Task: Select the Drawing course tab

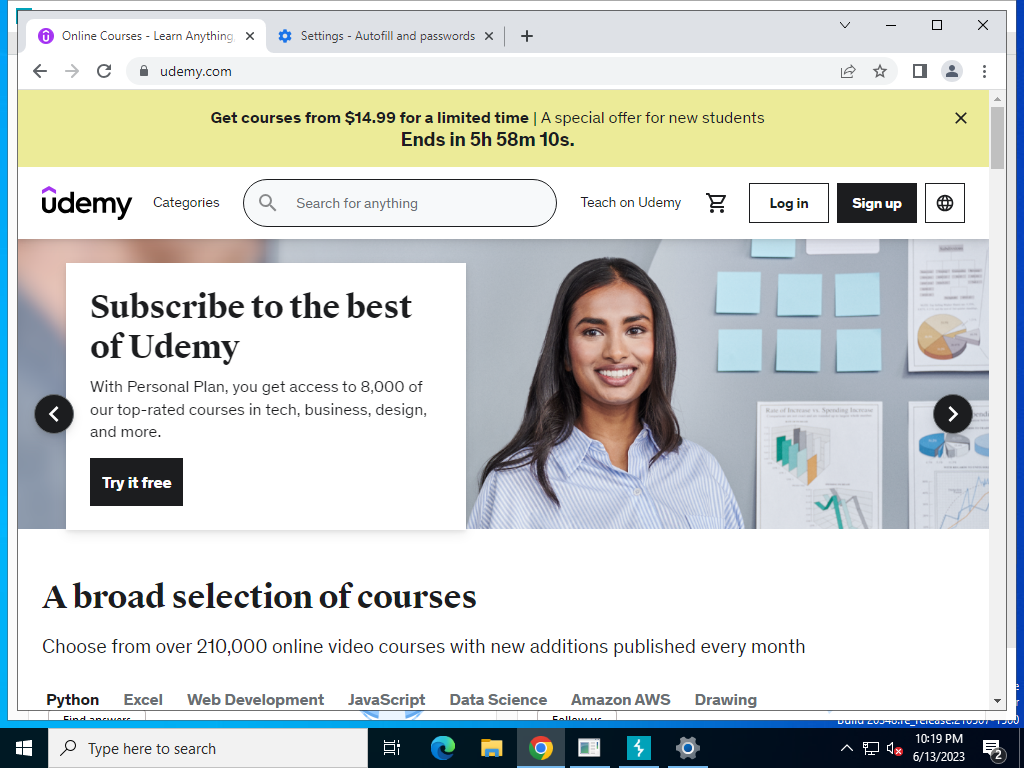Action: click(x=726, y=699)
